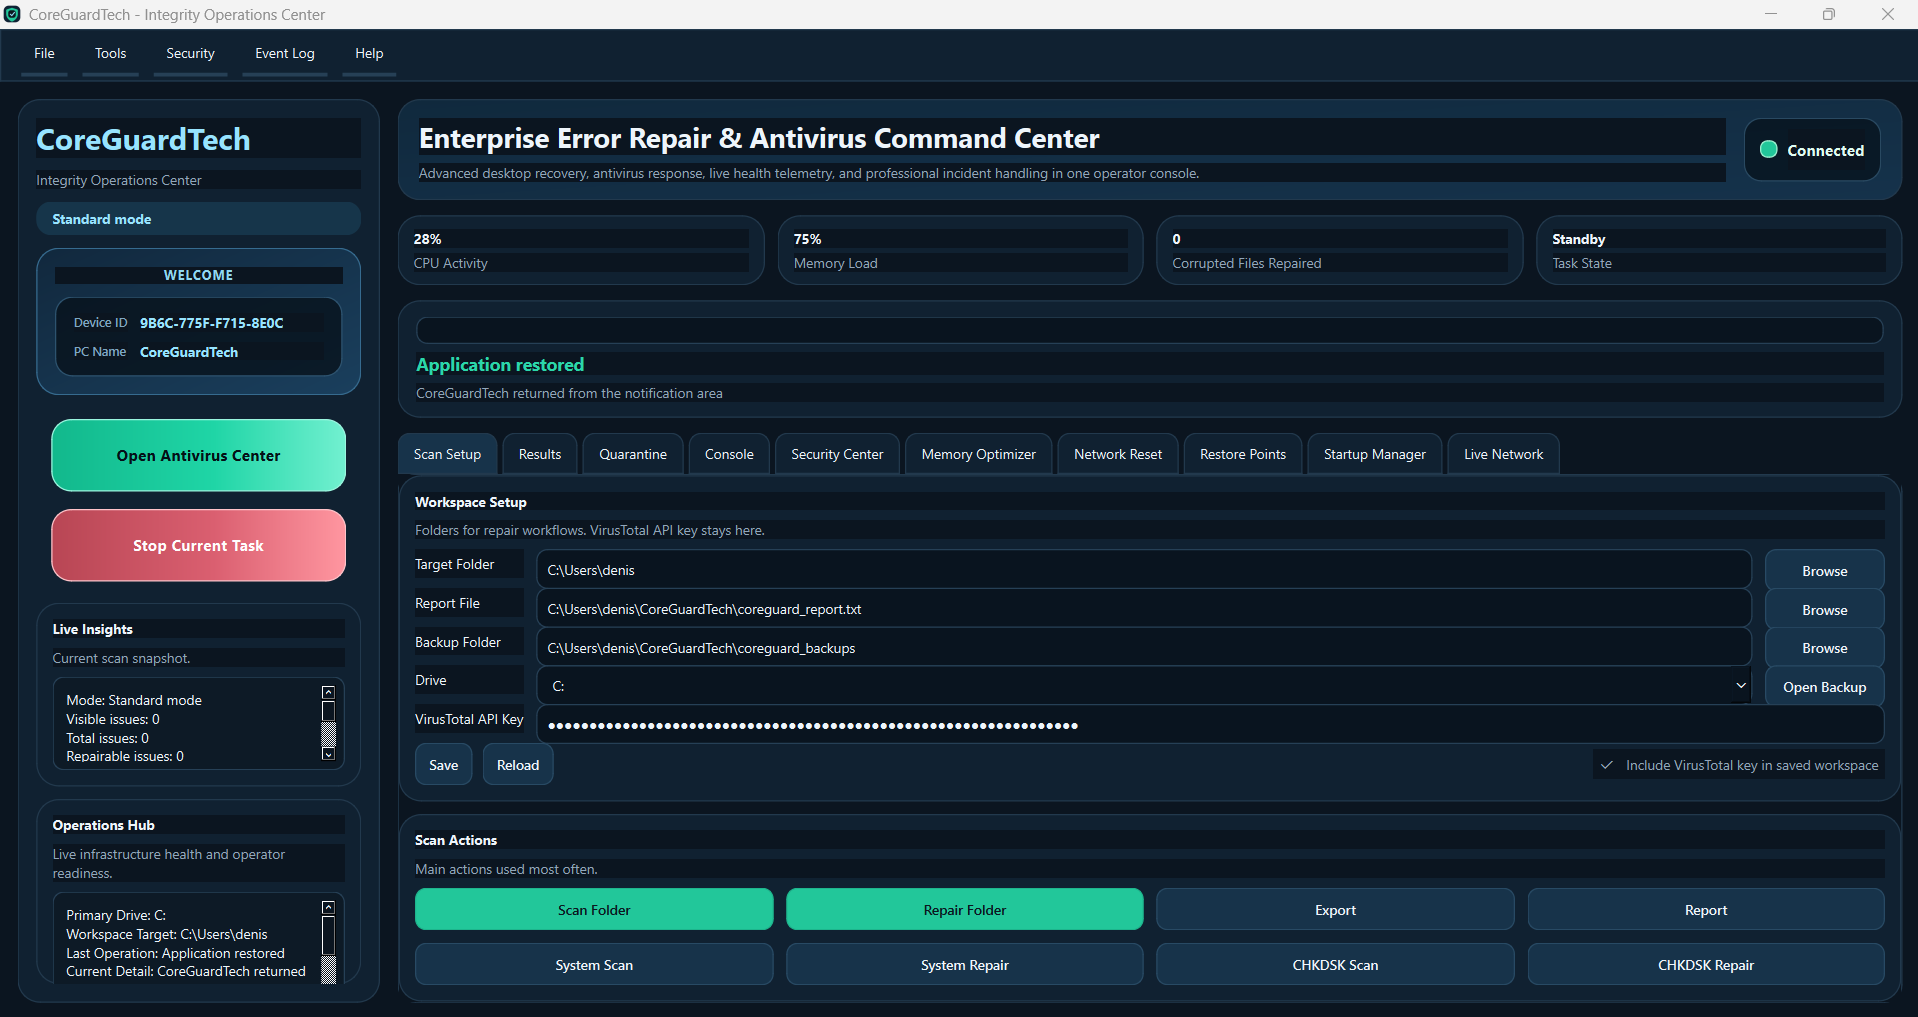Expand the Drive selection dropdown

(1740, 685)
